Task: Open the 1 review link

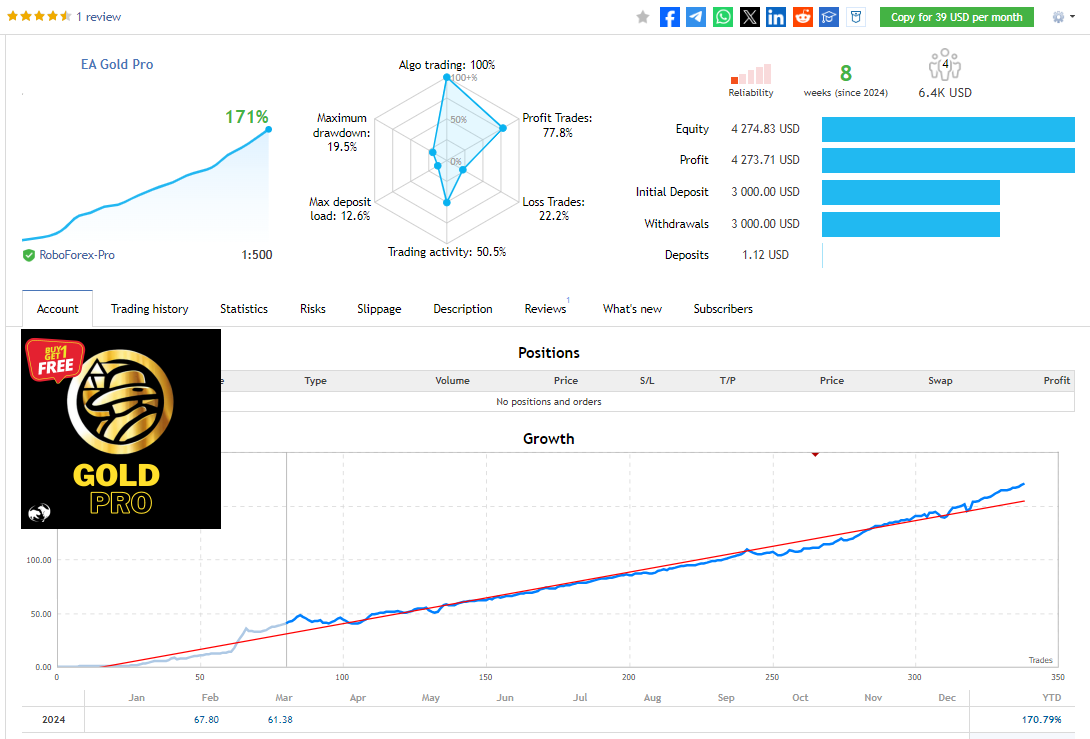Action: tap(99, 17)
